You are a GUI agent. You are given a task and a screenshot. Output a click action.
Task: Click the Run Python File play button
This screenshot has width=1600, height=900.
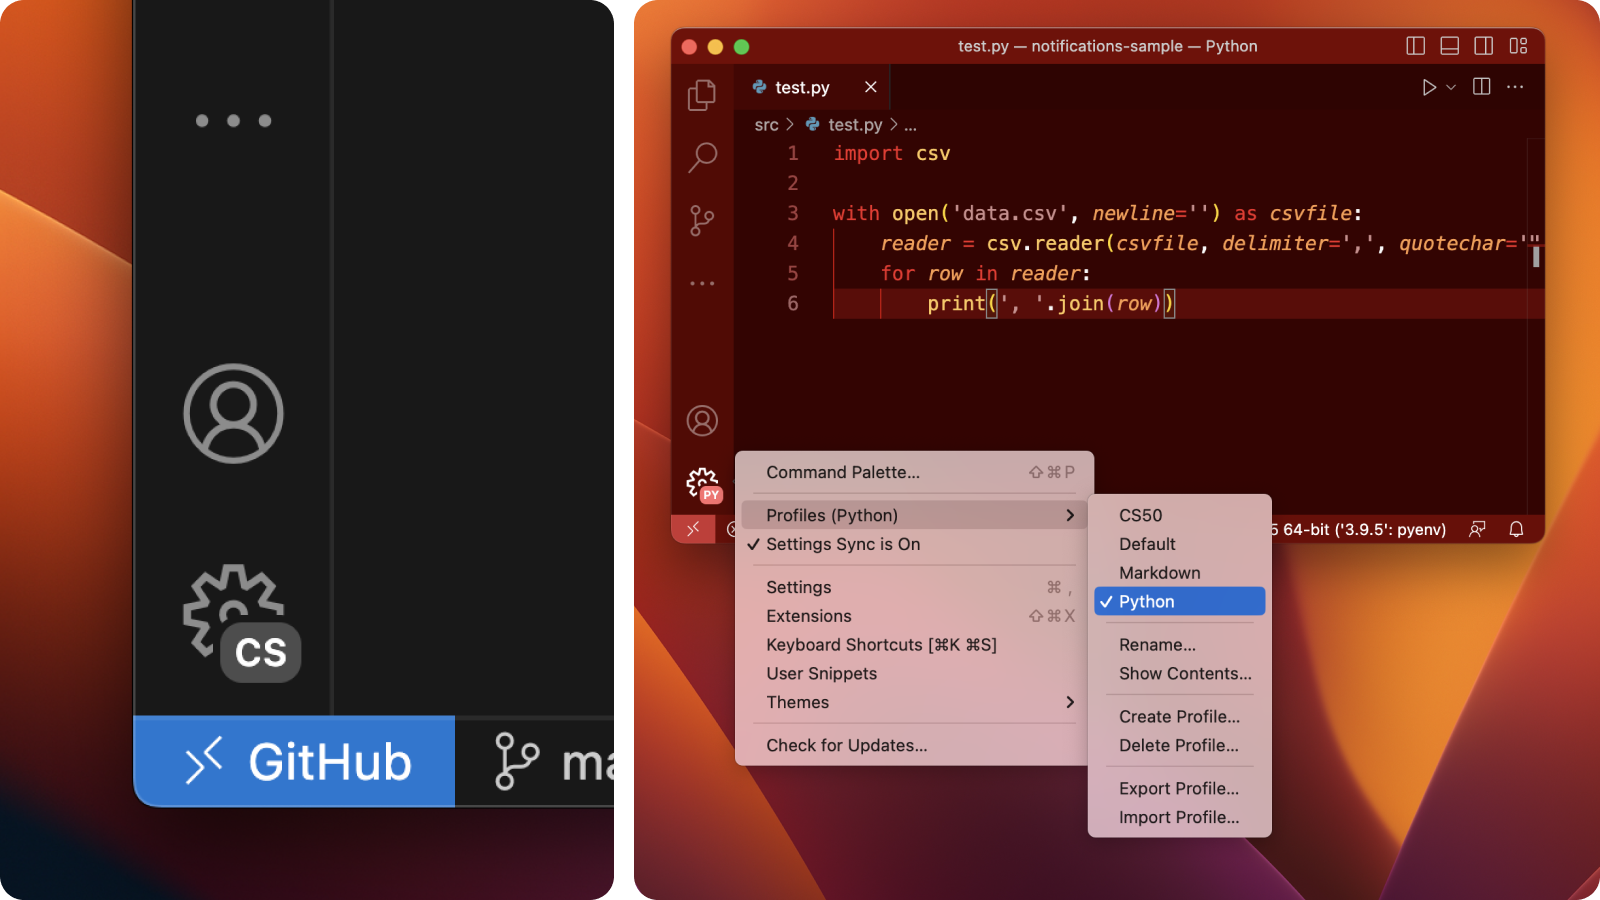tap(1429, 88)
